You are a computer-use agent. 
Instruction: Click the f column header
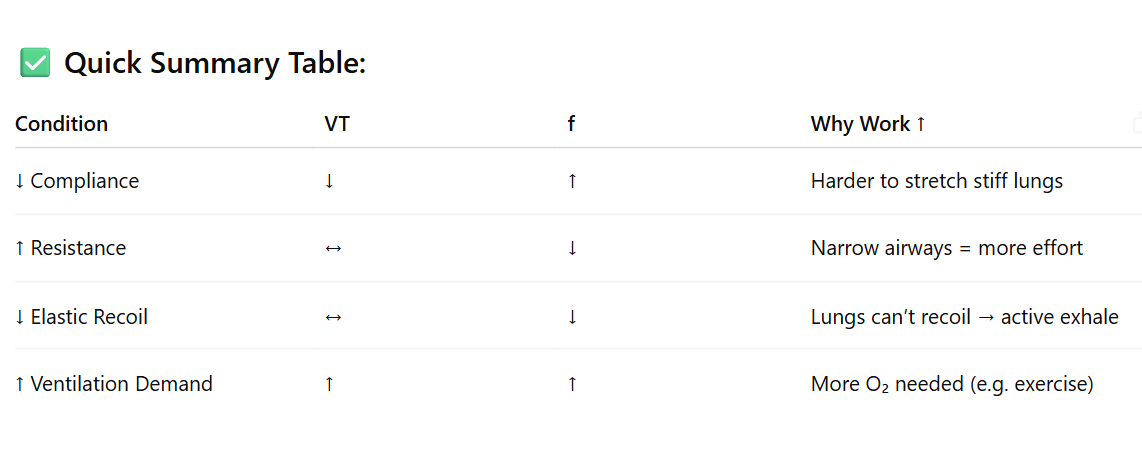pos(571,124)
